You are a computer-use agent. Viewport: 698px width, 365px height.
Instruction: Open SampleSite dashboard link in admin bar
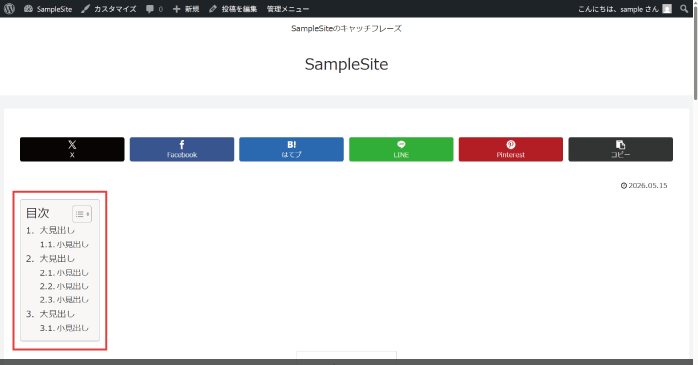48,9
